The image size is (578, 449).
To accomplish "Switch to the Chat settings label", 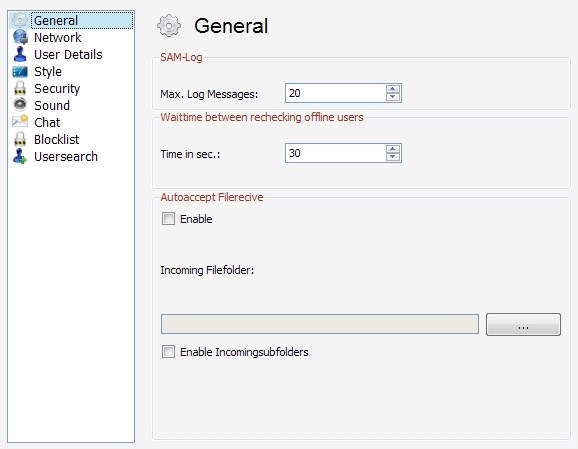I will click(47, 122).
